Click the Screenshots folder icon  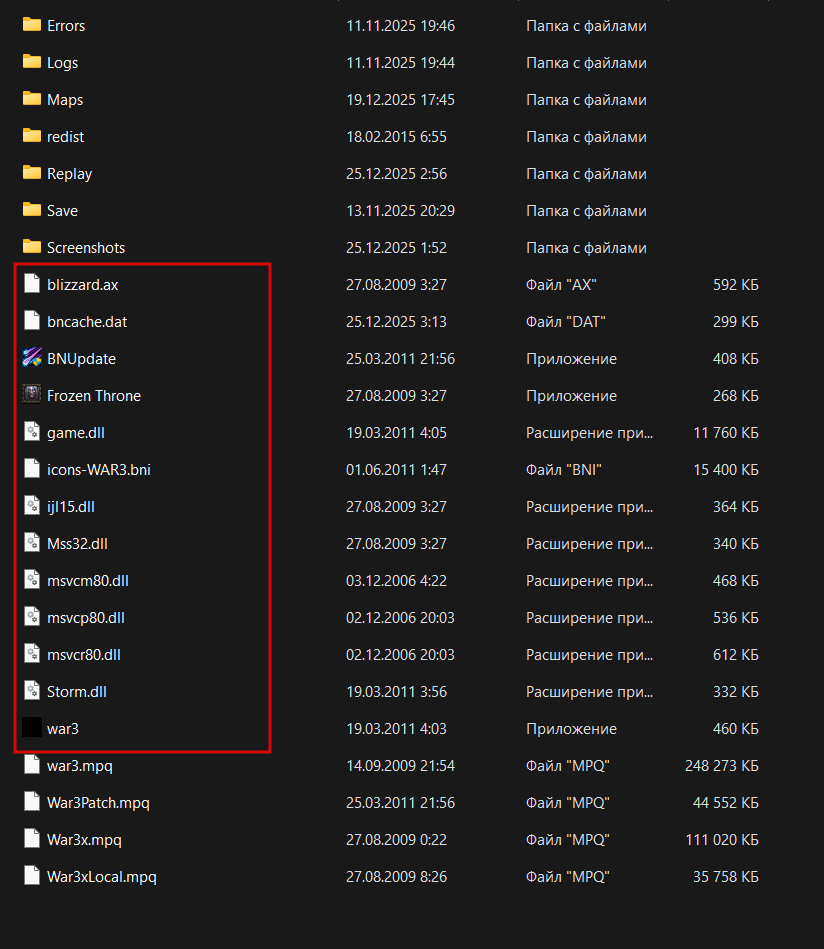[x=31, y=246]
